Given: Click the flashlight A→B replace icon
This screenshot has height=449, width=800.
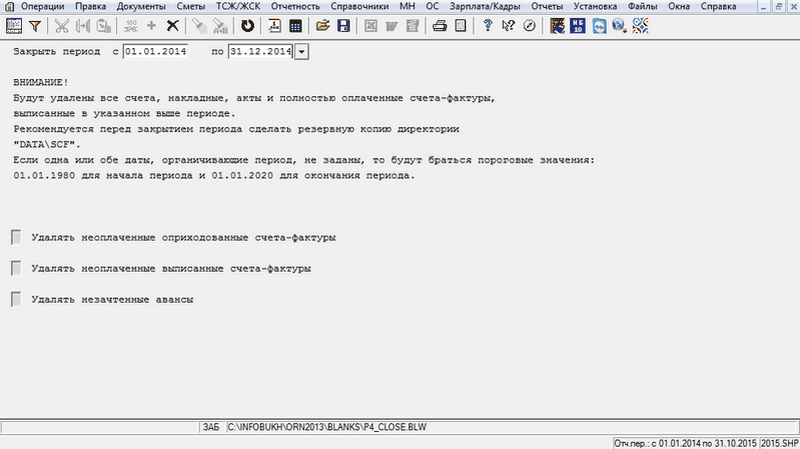Looking at the screenshot, I should pyautogui.click(x=220, y=26).
